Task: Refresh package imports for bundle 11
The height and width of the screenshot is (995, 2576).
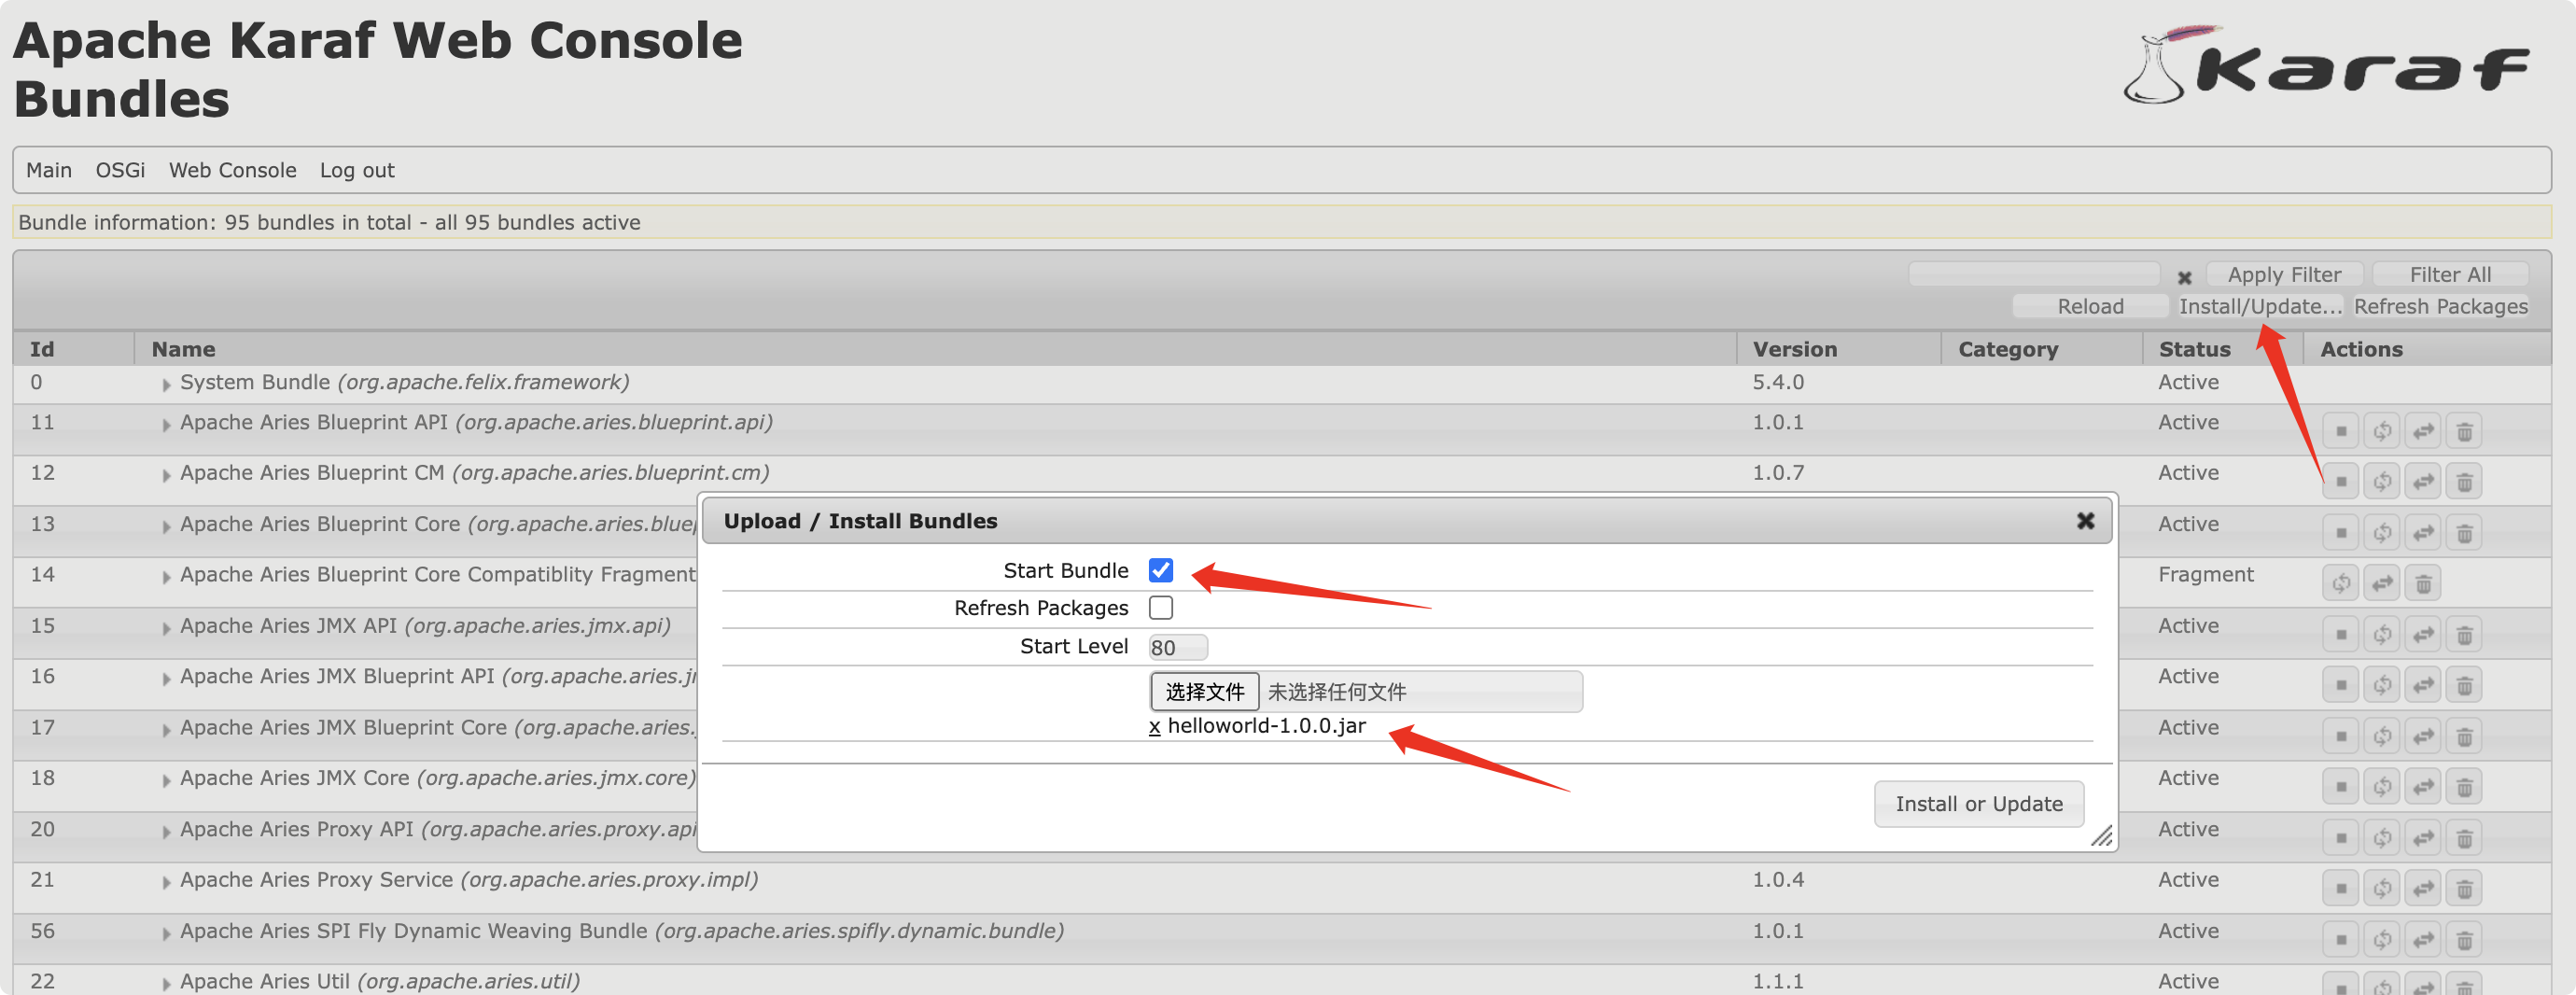Action: [x=2382, y=431]
